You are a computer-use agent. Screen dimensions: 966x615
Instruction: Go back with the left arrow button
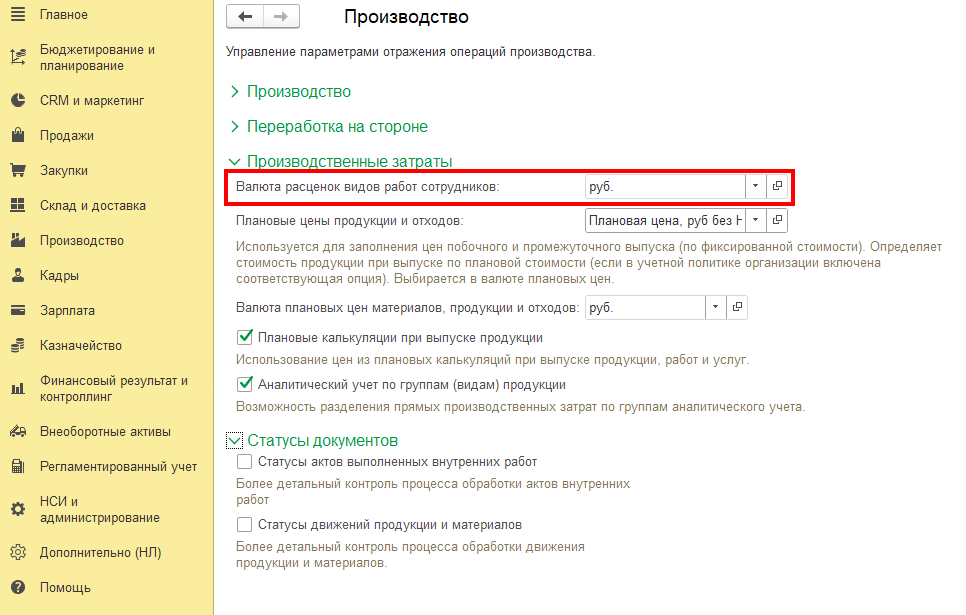(x=245, y=17)
